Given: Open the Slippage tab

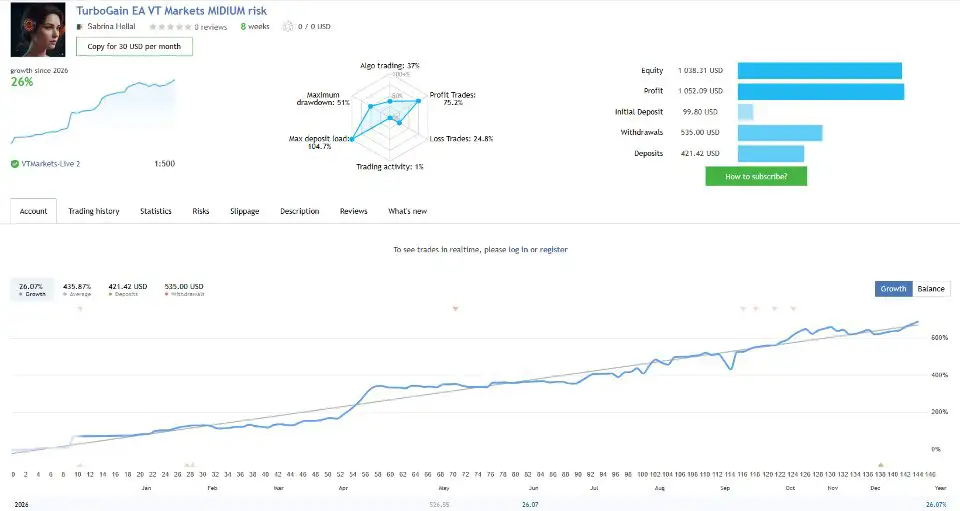Looking at the screenshot, I should (x=244, y=211).
